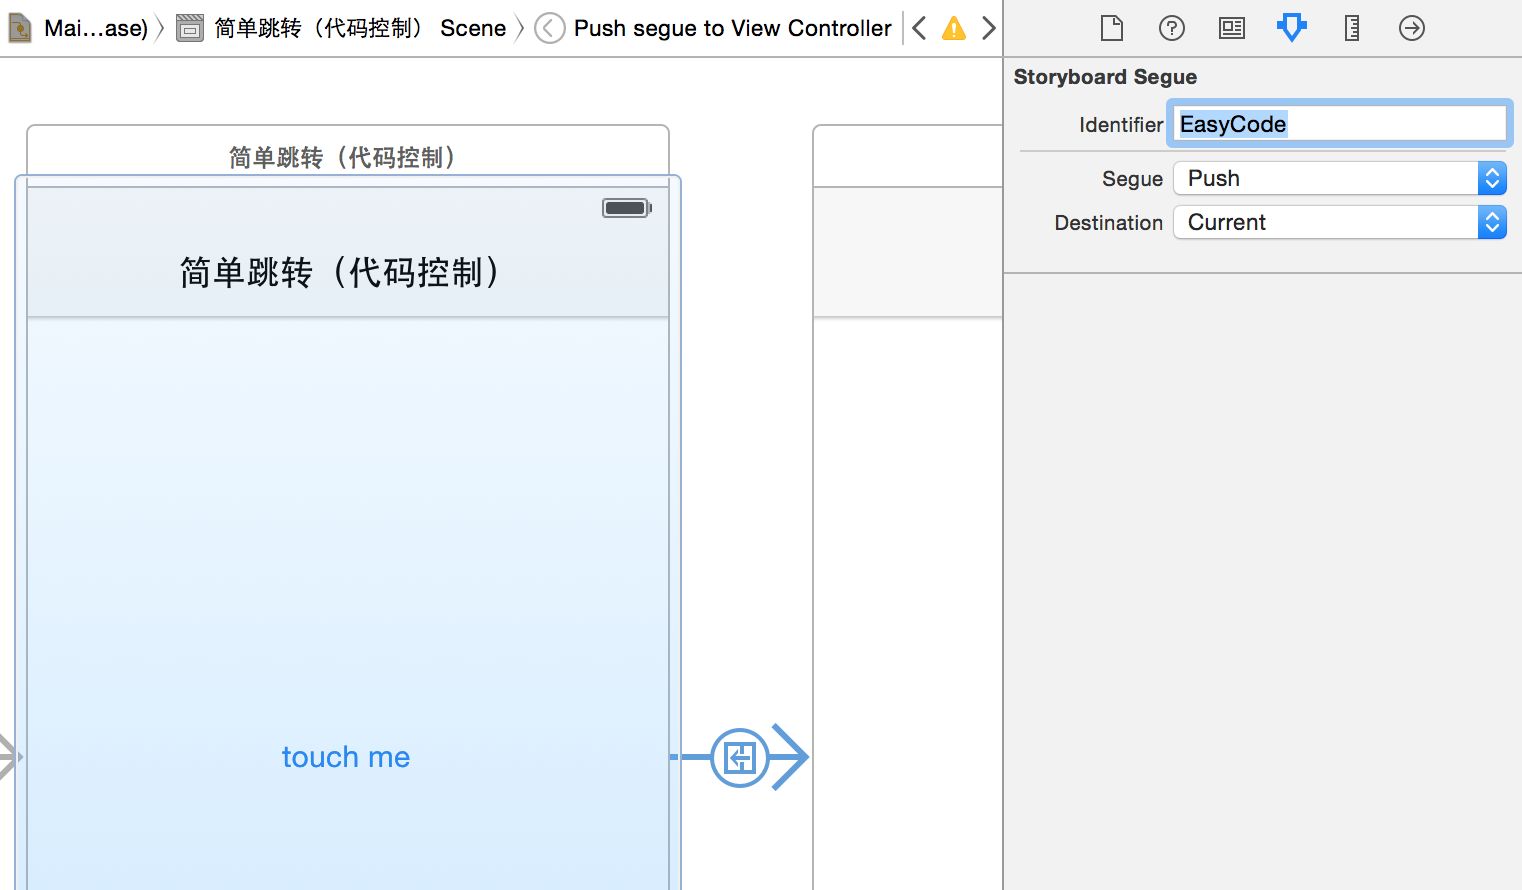Open the Size inspector ruler icon
Image resolution: width=1522 pixels, height=890 pixels.
pos(1352,28)
